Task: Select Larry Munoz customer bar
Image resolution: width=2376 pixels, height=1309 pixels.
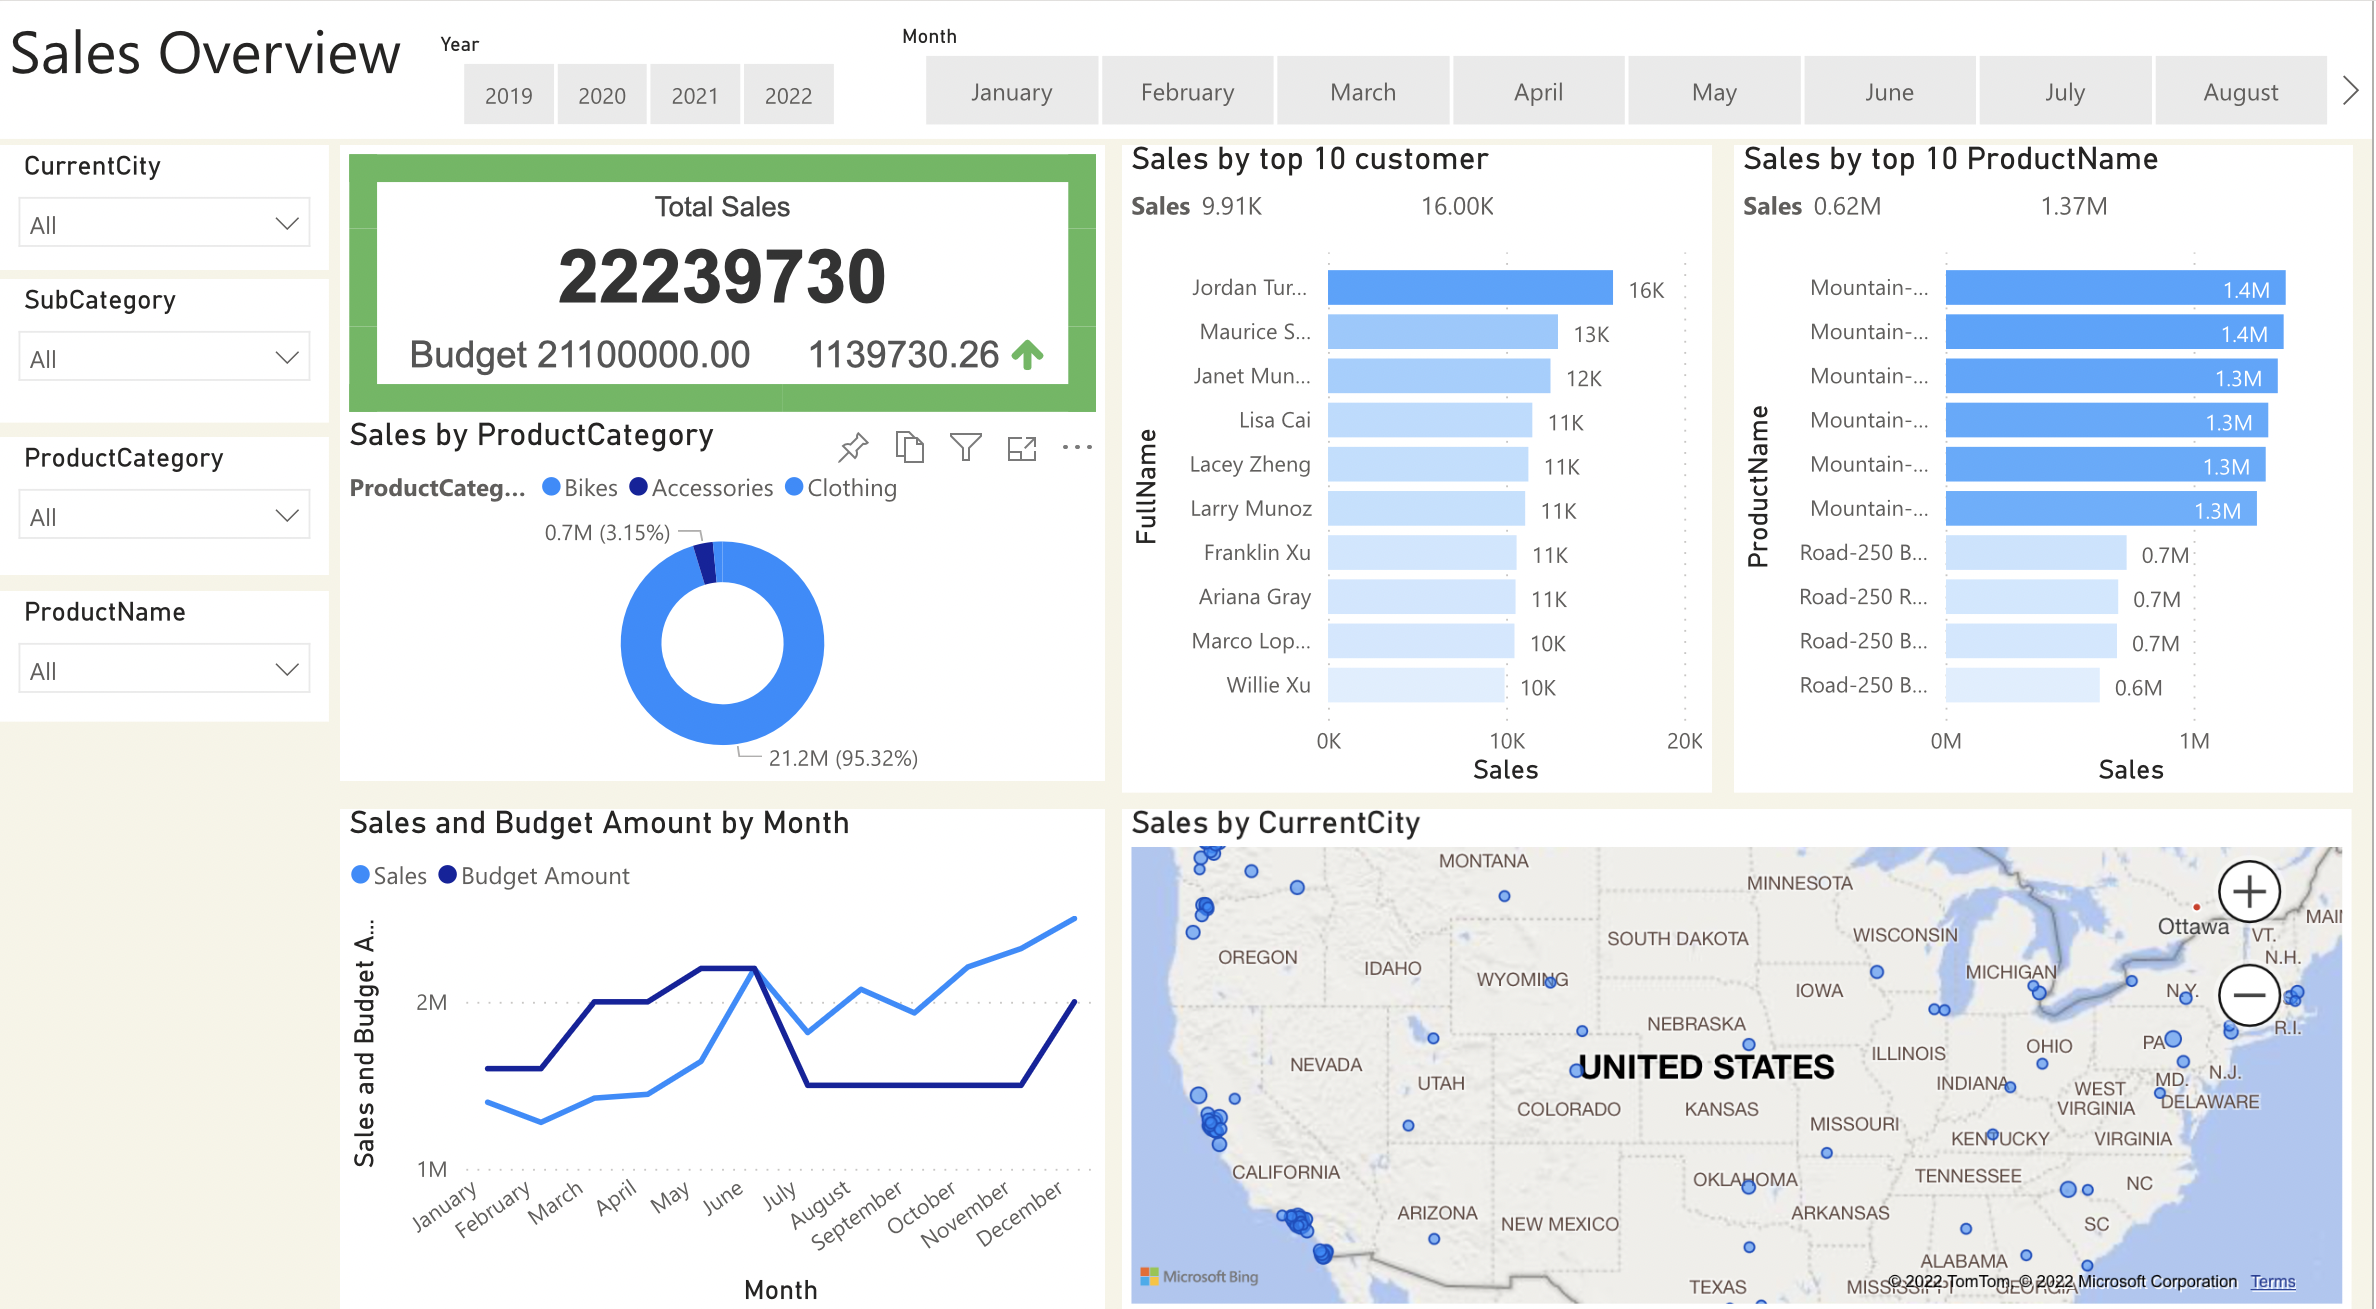Action: coord(1426,508)
